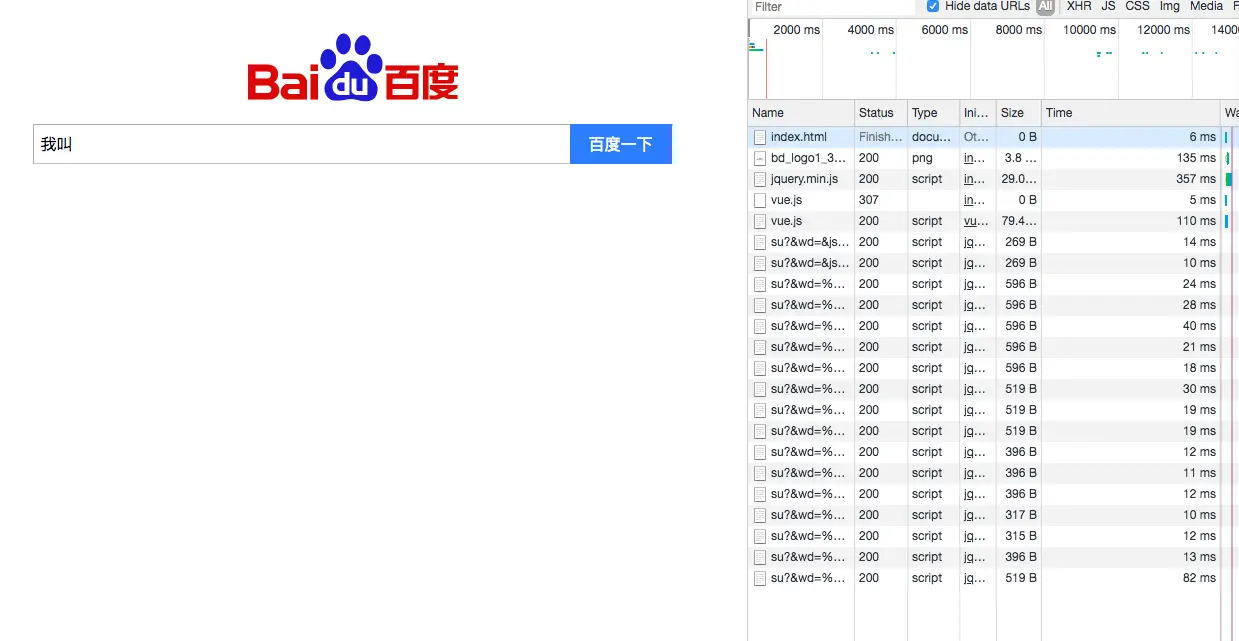Viewport: 1239px width, 641px height.
Task: Filter network requests by CSS
Action: pyautogui.click(x=1138, y=6)
